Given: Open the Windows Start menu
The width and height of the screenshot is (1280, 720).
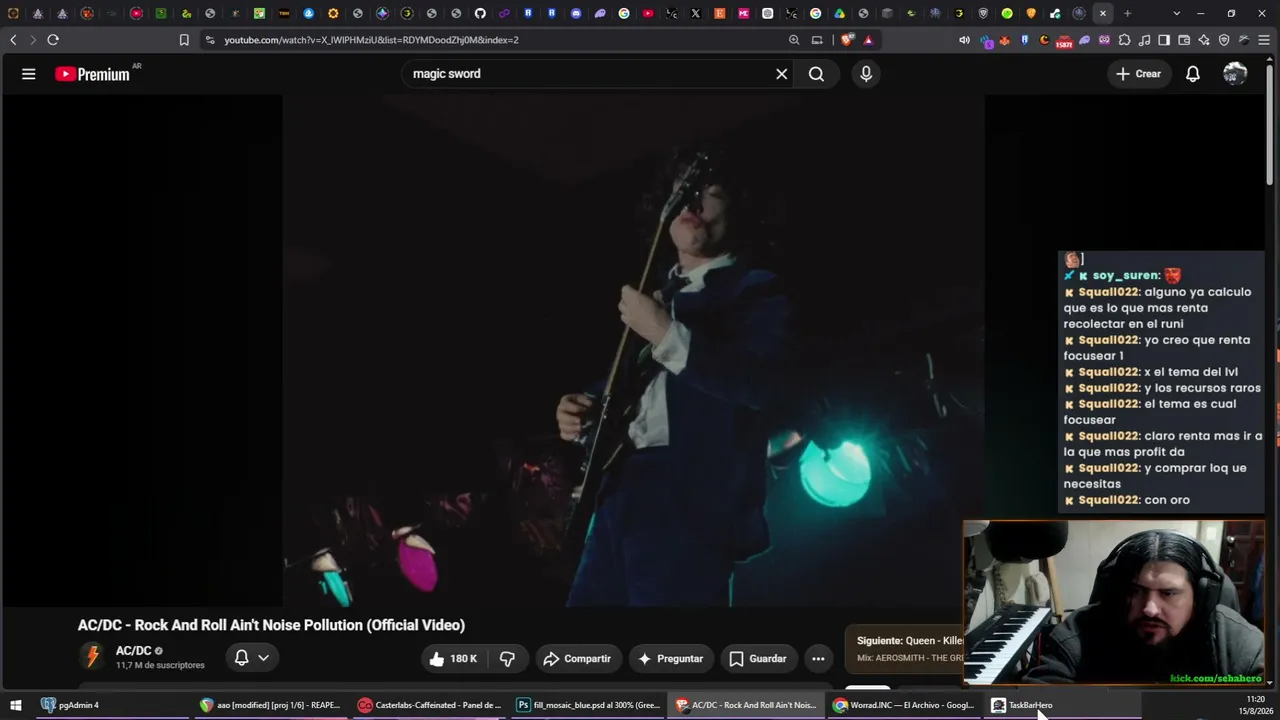Looking at the screenshot, I should (15, 705).
